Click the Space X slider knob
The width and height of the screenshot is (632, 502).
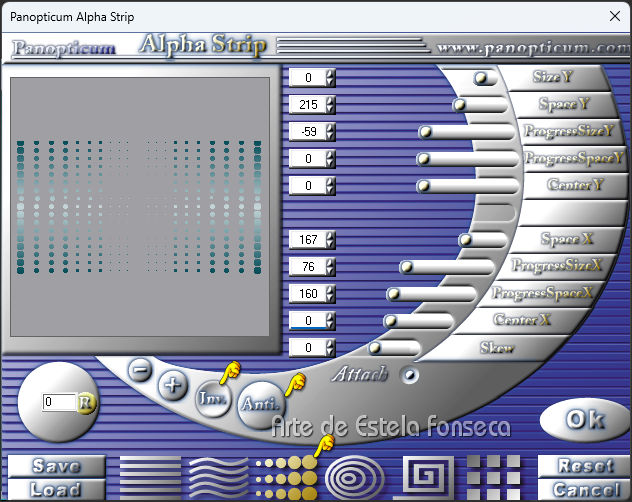[x=466, y=240]
